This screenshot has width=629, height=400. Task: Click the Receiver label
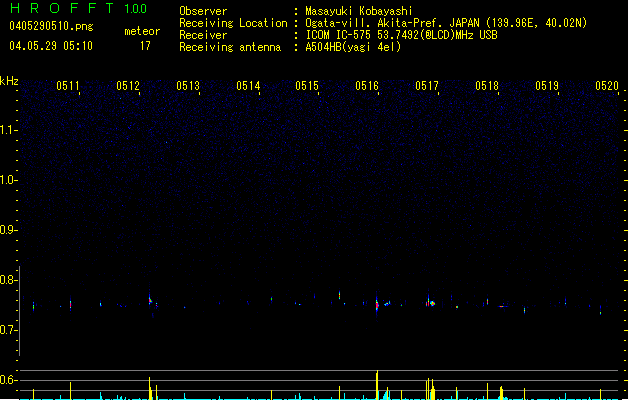point(203,35)
